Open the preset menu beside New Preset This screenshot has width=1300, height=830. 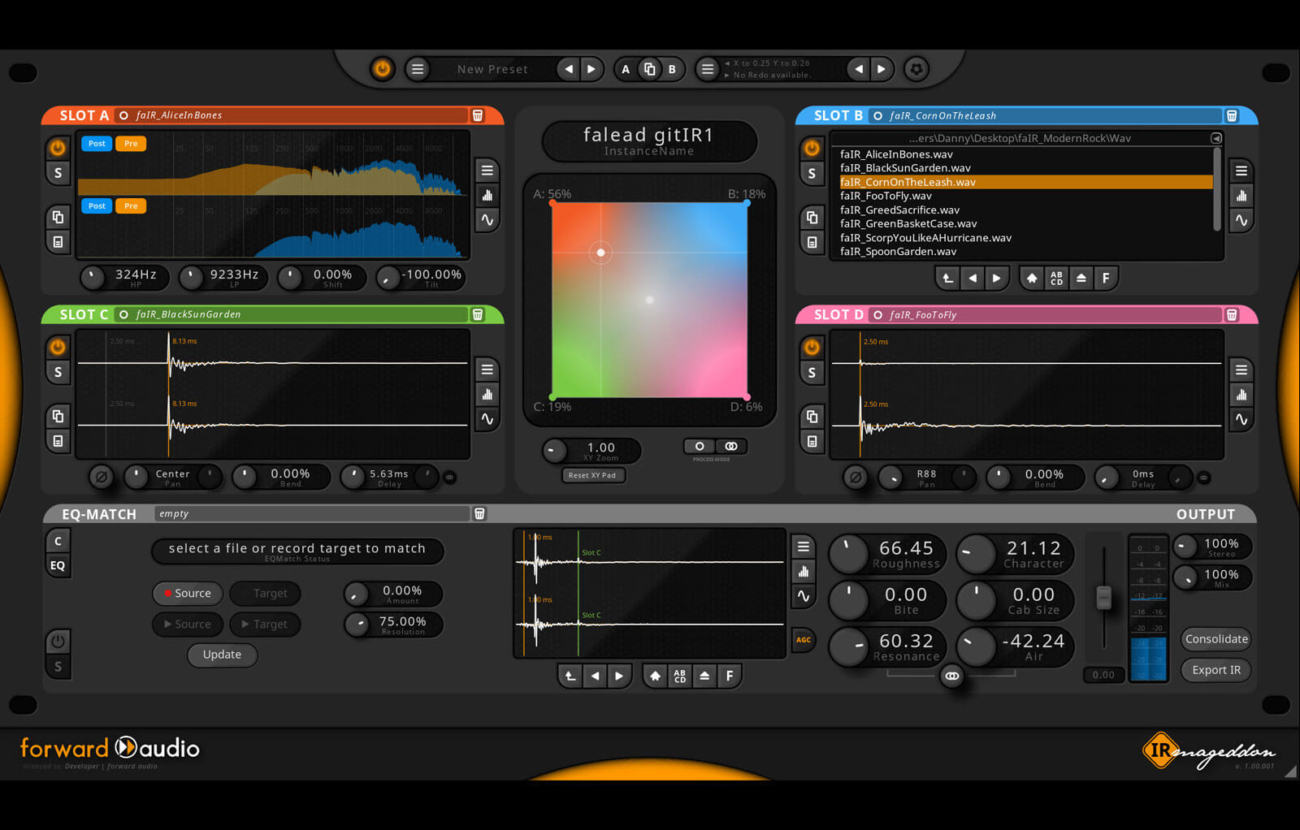point(418,69)
